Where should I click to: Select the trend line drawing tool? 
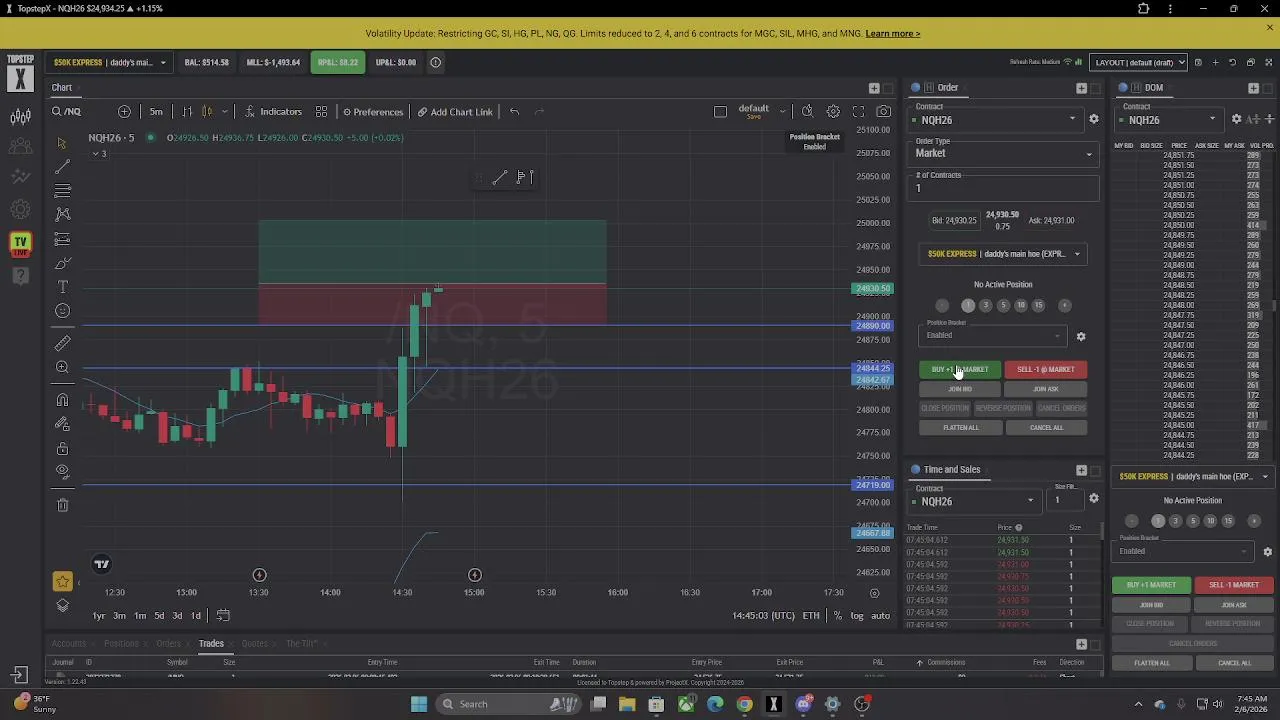coord(62,167)
